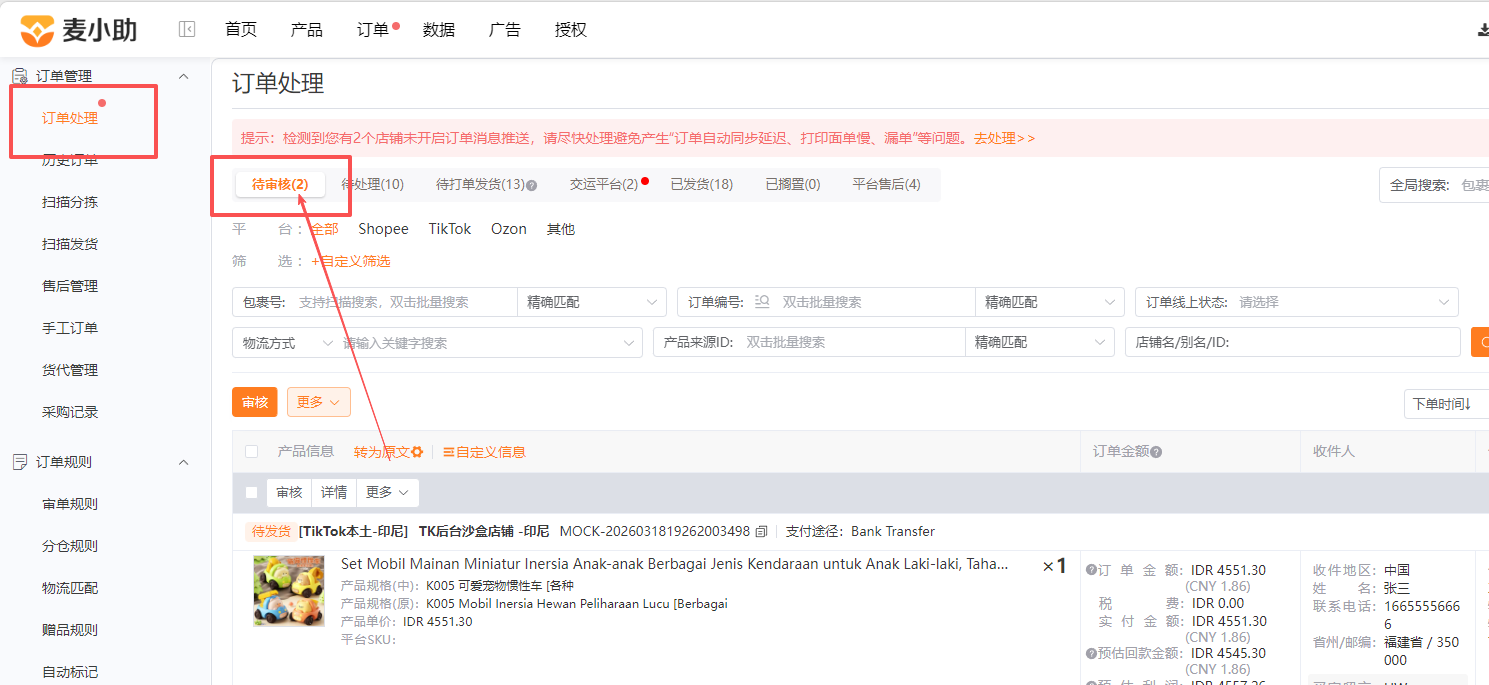Click the help icon beside 待打单发货(13)
Viewport: 1489px width, 685px height.
[532, 185]
